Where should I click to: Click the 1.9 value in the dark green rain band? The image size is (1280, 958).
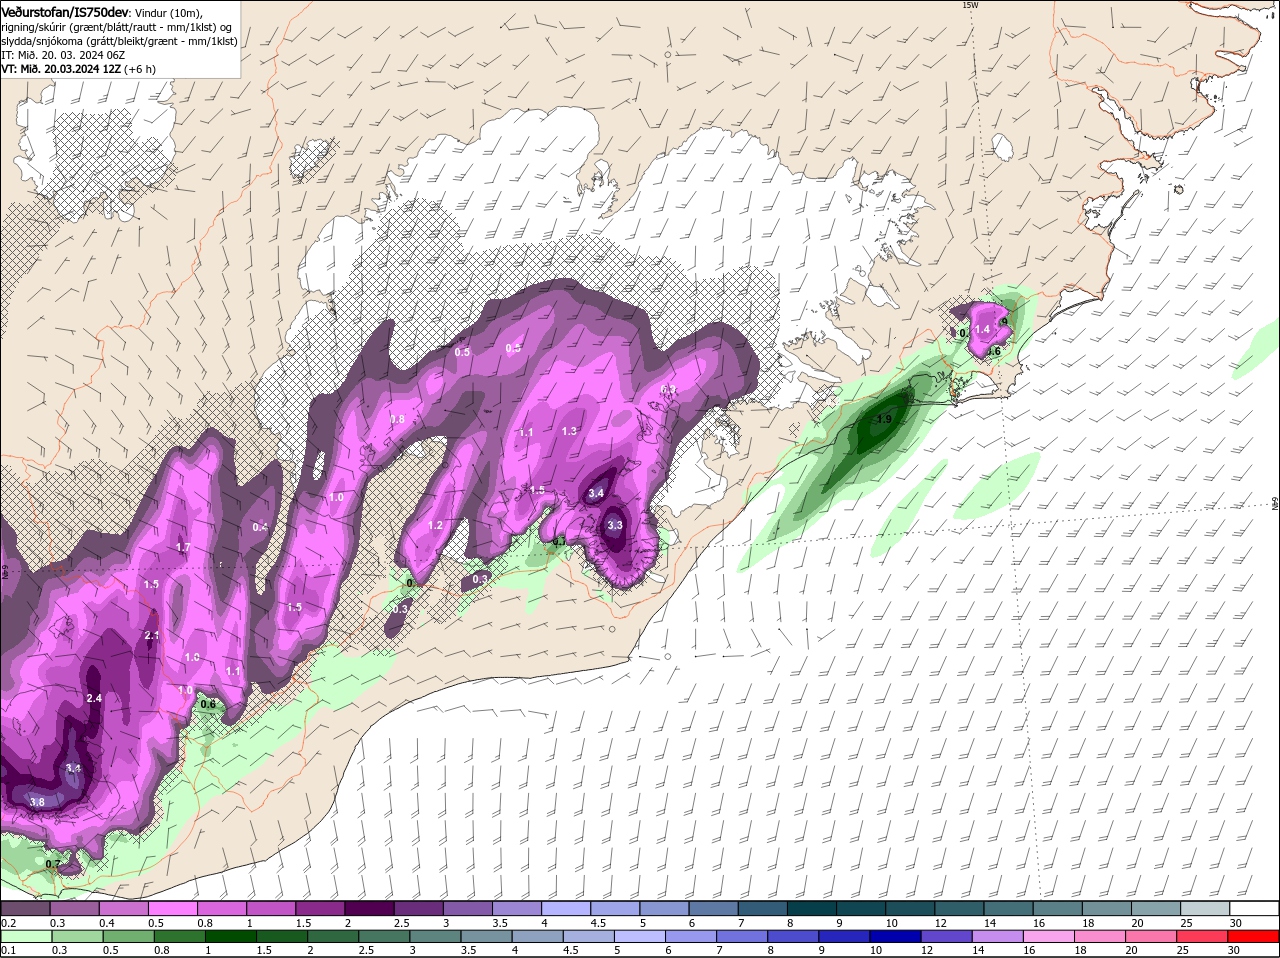click(884, 419)
